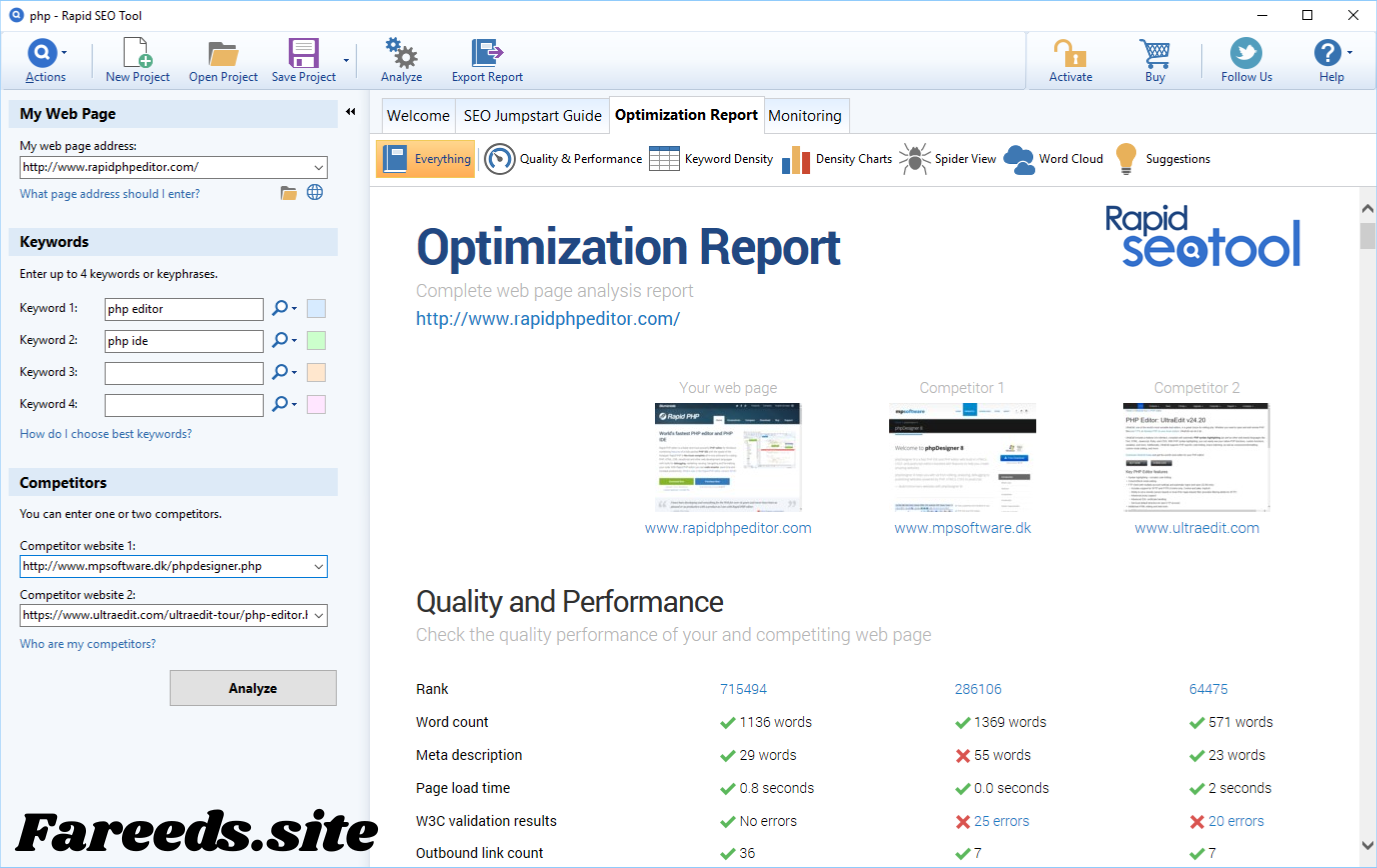Open the Density Charts view
Viewport: 1377px width, 868px height.
click(x=837, y=159)
